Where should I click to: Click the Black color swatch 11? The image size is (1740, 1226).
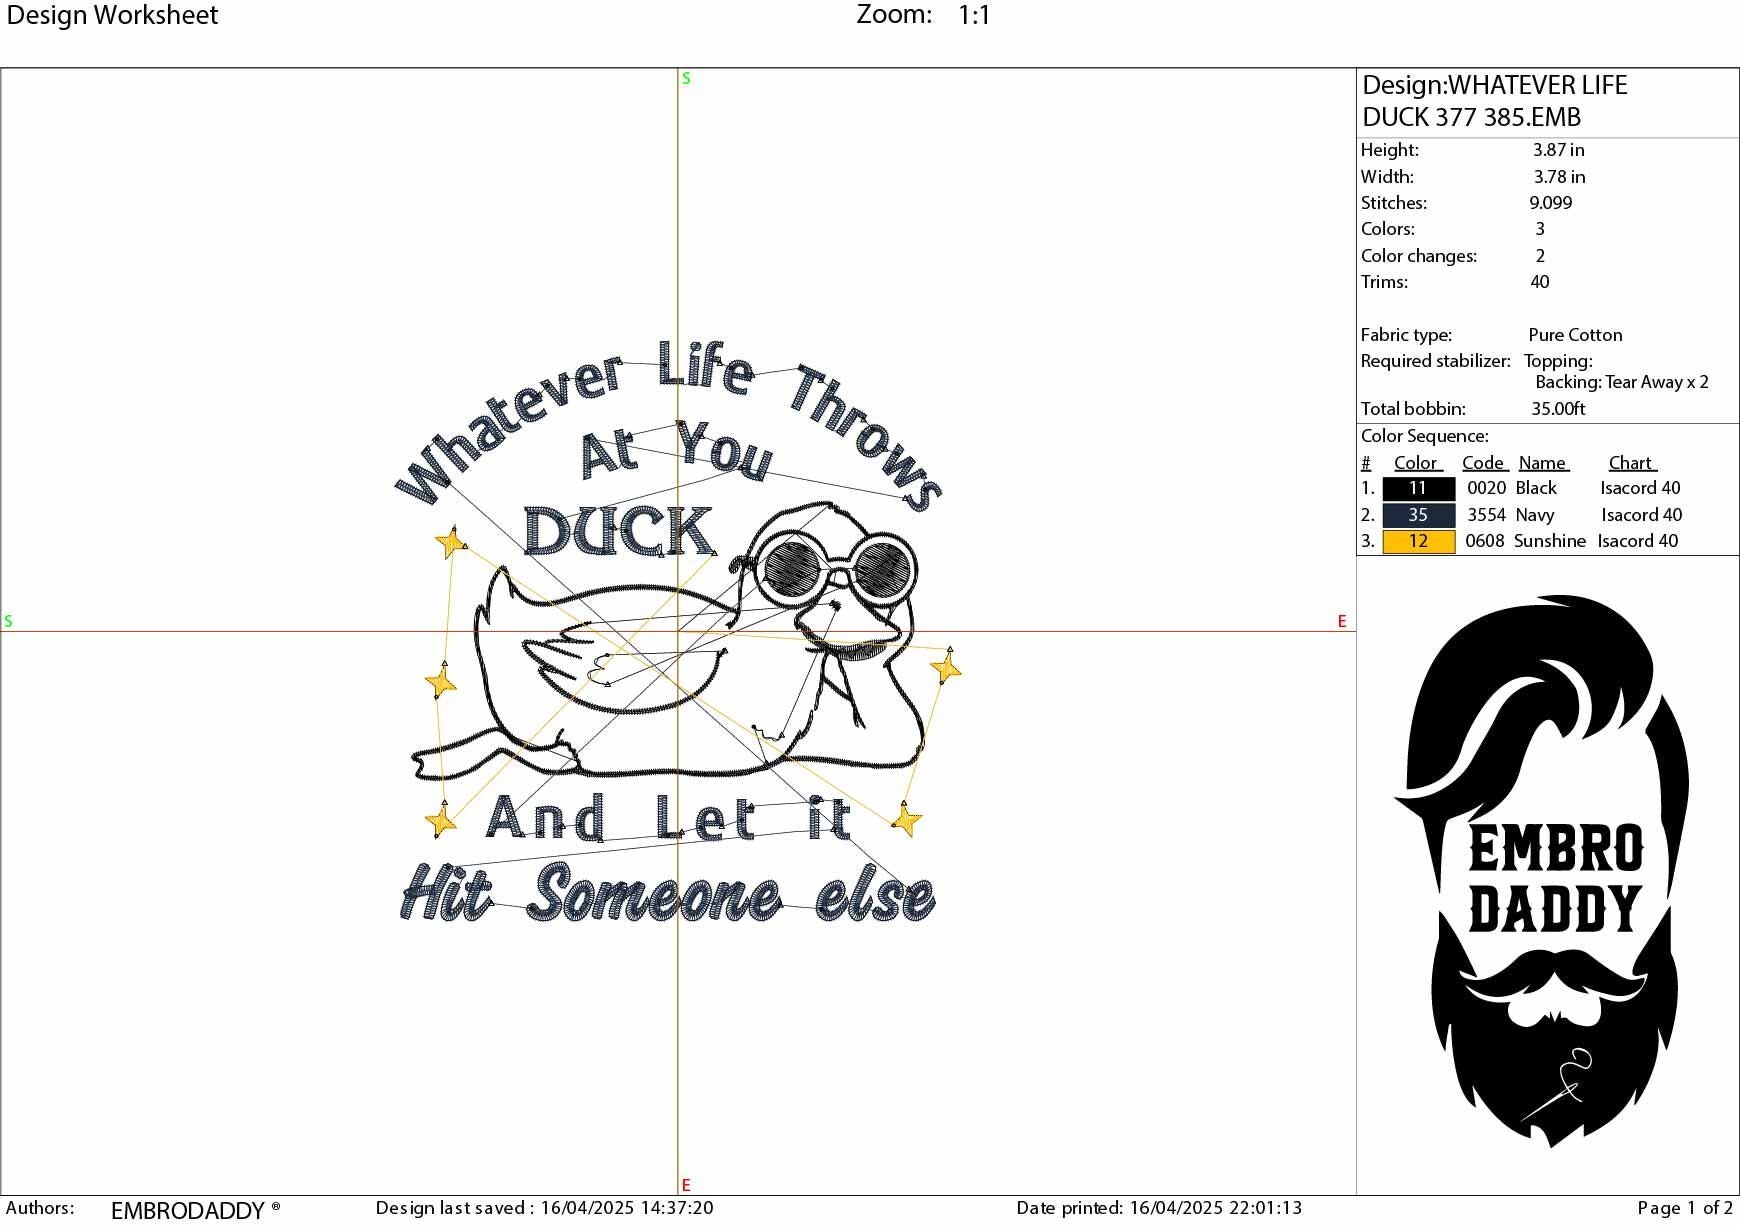coord(1418,488)
